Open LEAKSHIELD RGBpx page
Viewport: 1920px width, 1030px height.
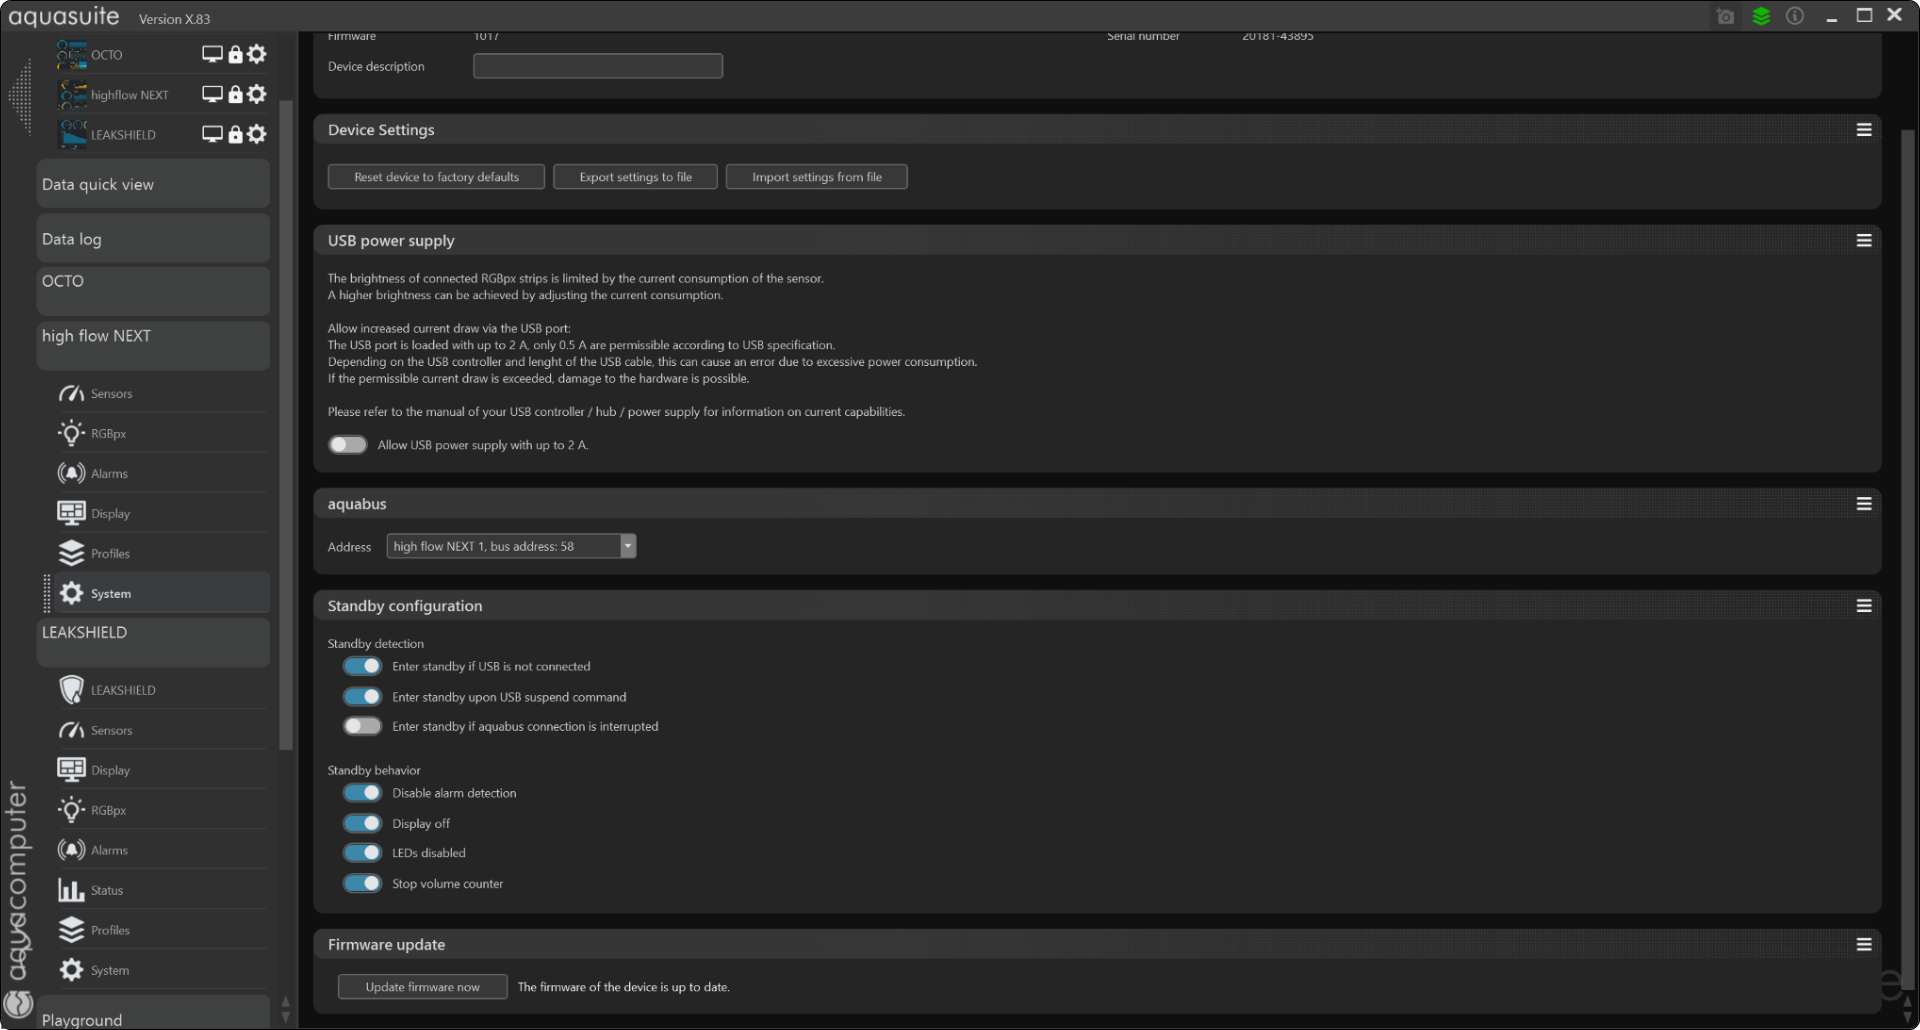(x=162, y=810)
